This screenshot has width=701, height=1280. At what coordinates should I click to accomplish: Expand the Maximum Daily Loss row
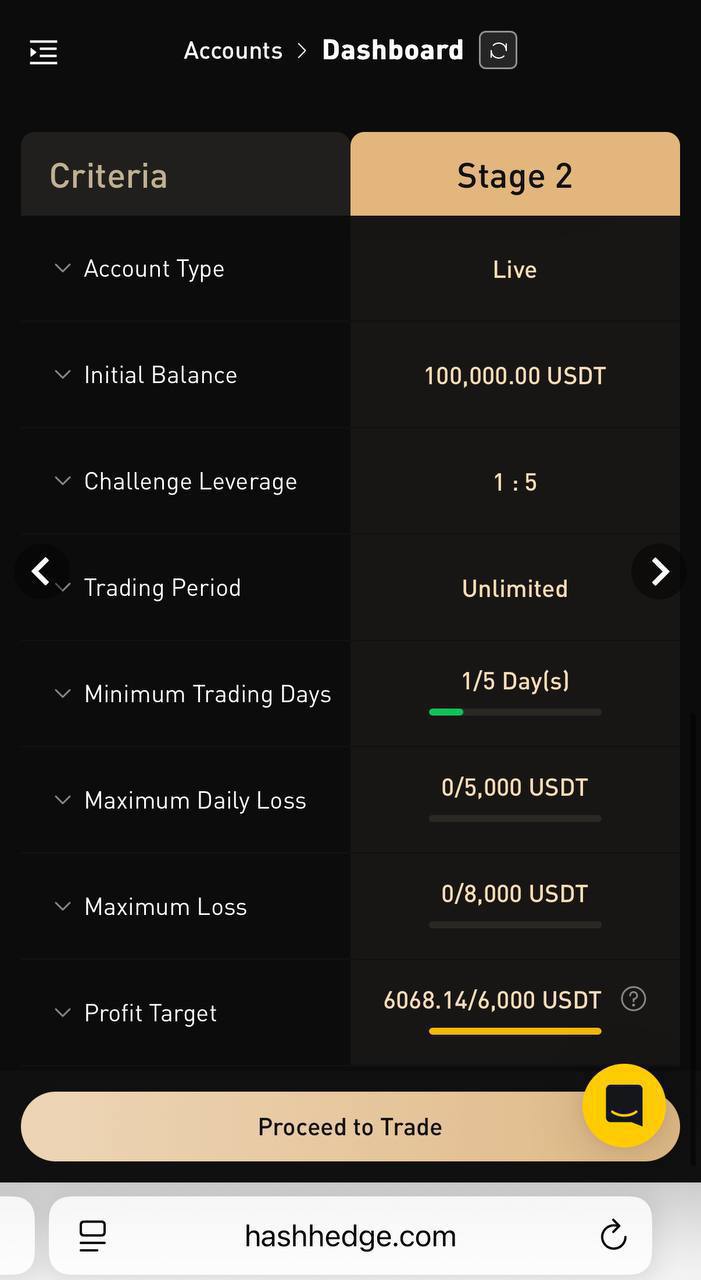[x=185, y=800]
